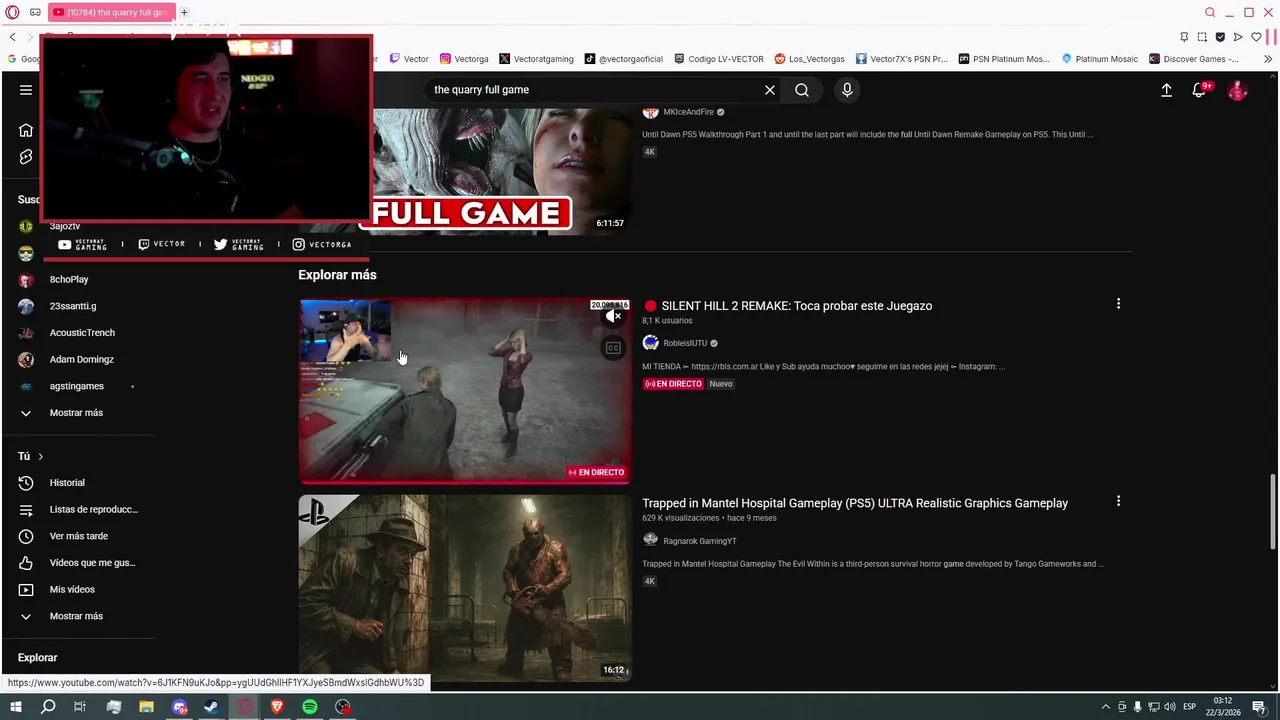Open options menu for Mantel Hospital video
The height and width of the screenshot is (720, 1280).
[x=1118, y=501]
